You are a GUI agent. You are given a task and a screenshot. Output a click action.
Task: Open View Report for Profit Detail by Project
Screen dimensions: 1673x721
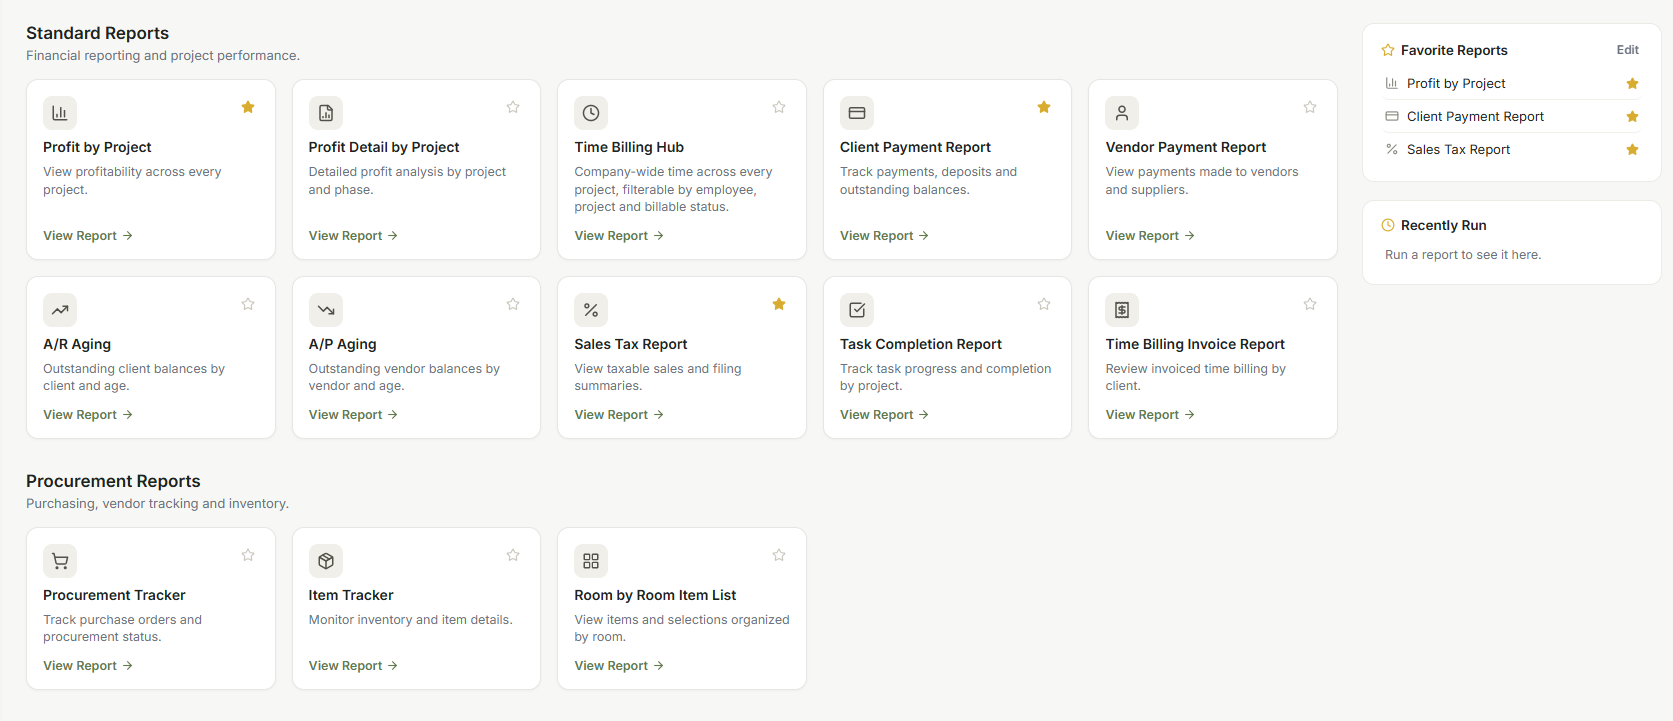(354, 236)
